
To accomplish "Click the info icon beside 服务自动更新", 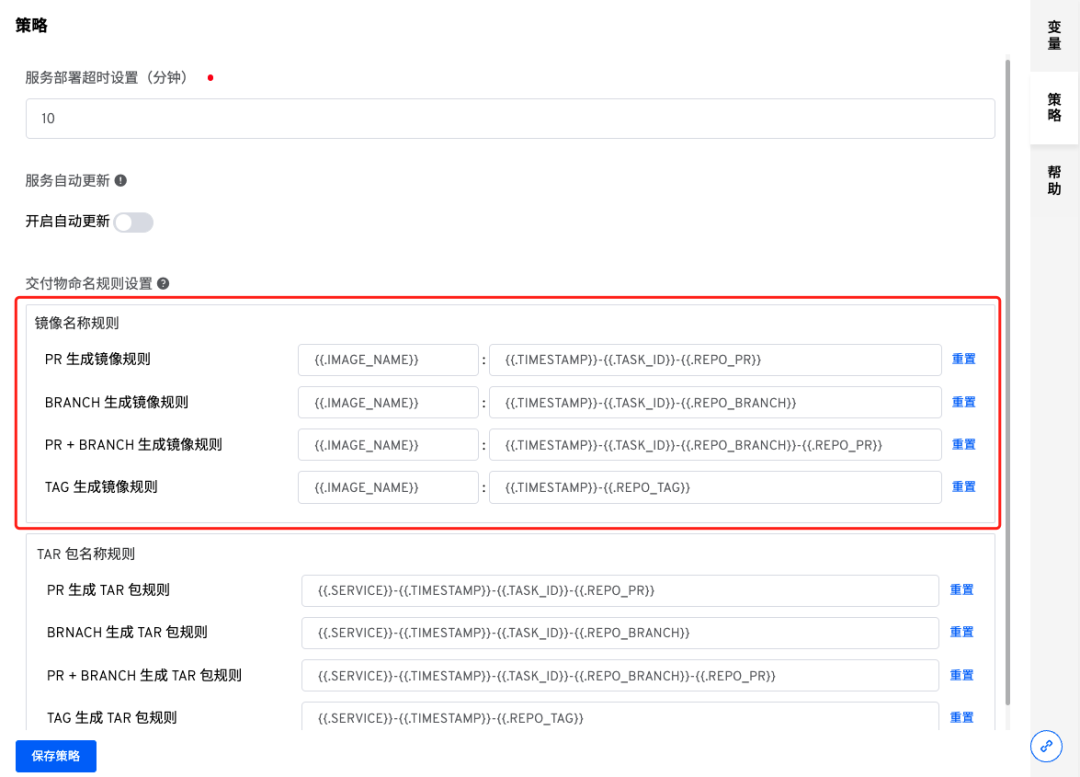I will coord(121,180).
